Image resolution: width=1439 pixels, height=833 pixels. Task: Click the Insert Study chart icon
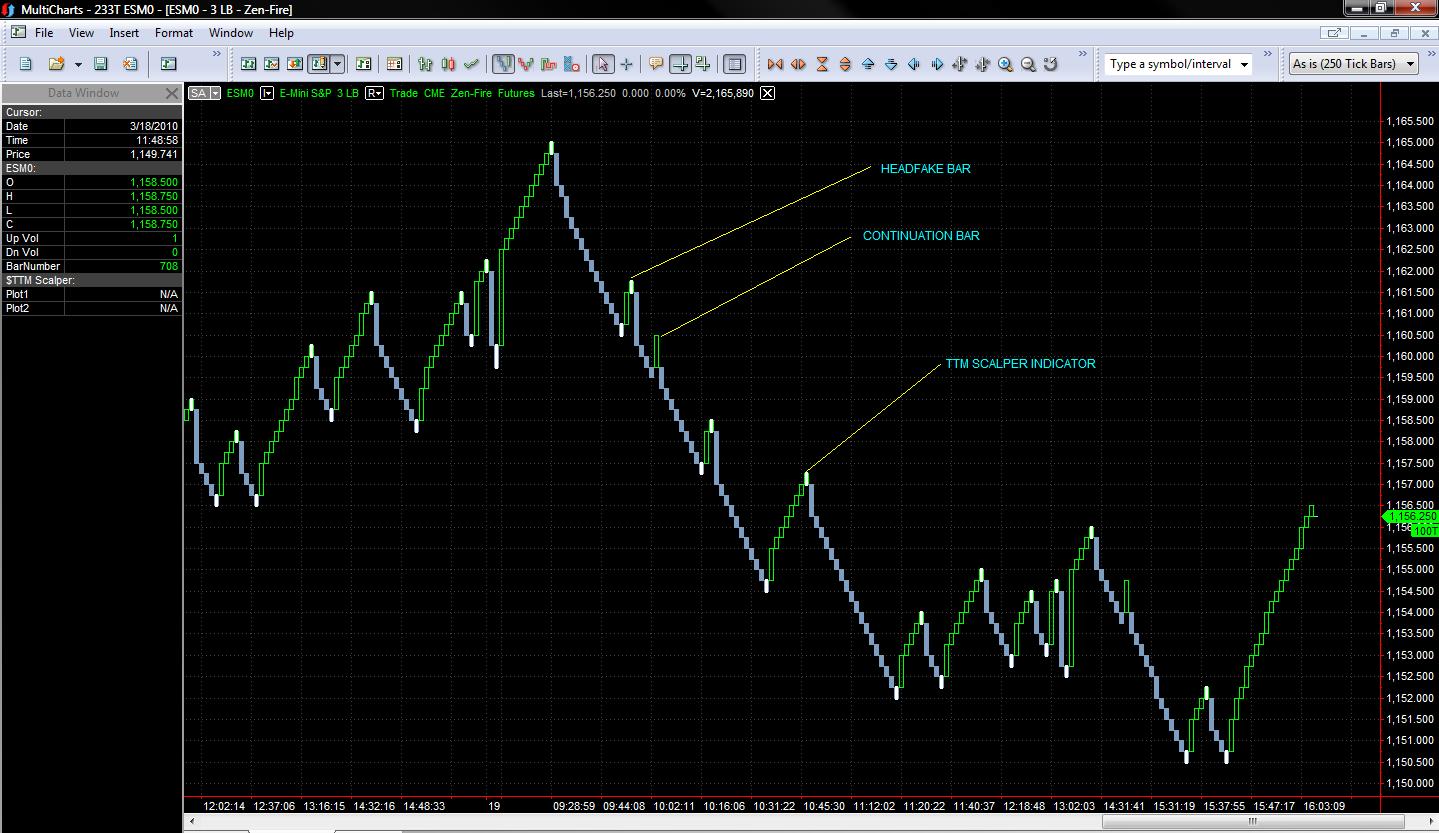tap(271, 64)
